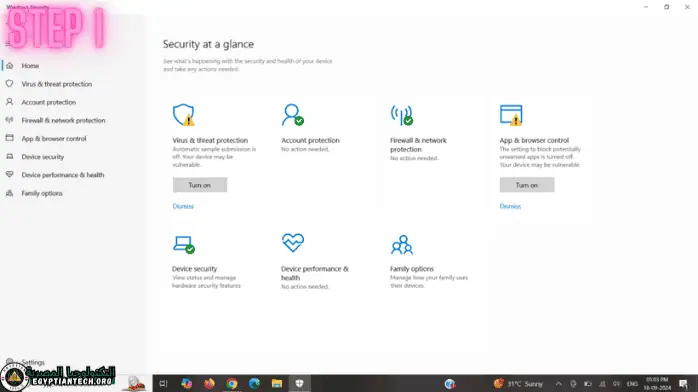Image resolution: width=698 pixels, height=392 pixels.
Task: Click the person icon beside Account protection in sidebar
Action: pyautogui.click(x=9, y=102)
